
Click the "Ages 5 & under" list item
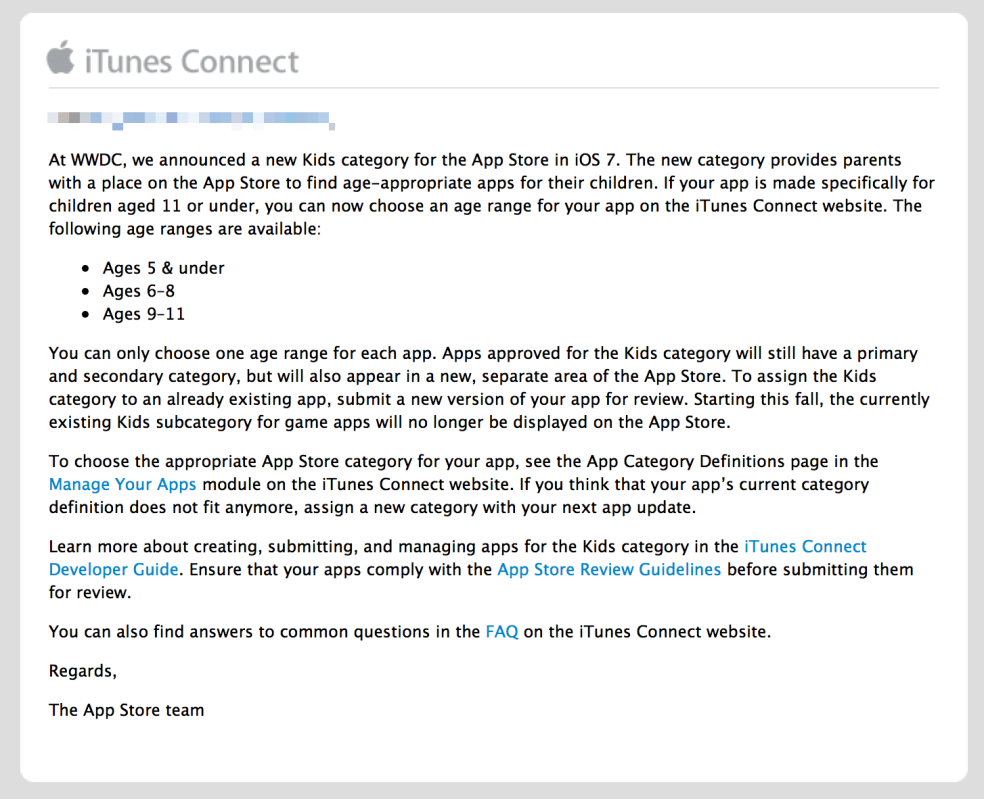pyautogui.click(x=163, y=268)
